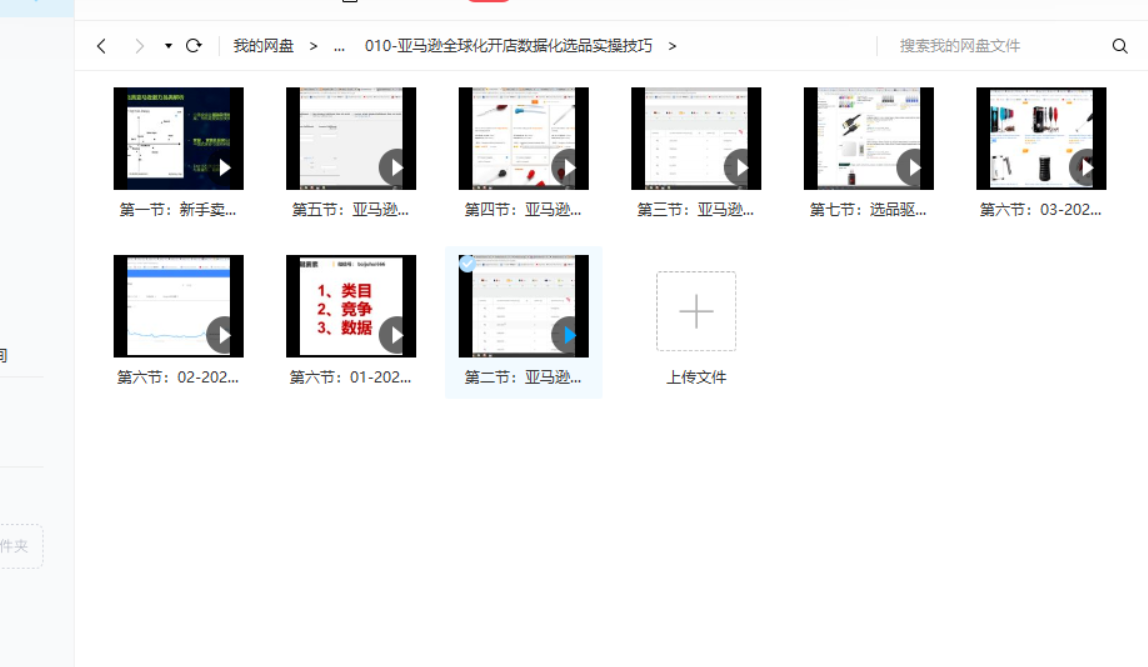Open the 第五节：亚马逊... video thumbnail
Screen dimensions: 1148x667
[x=351, y=138]
